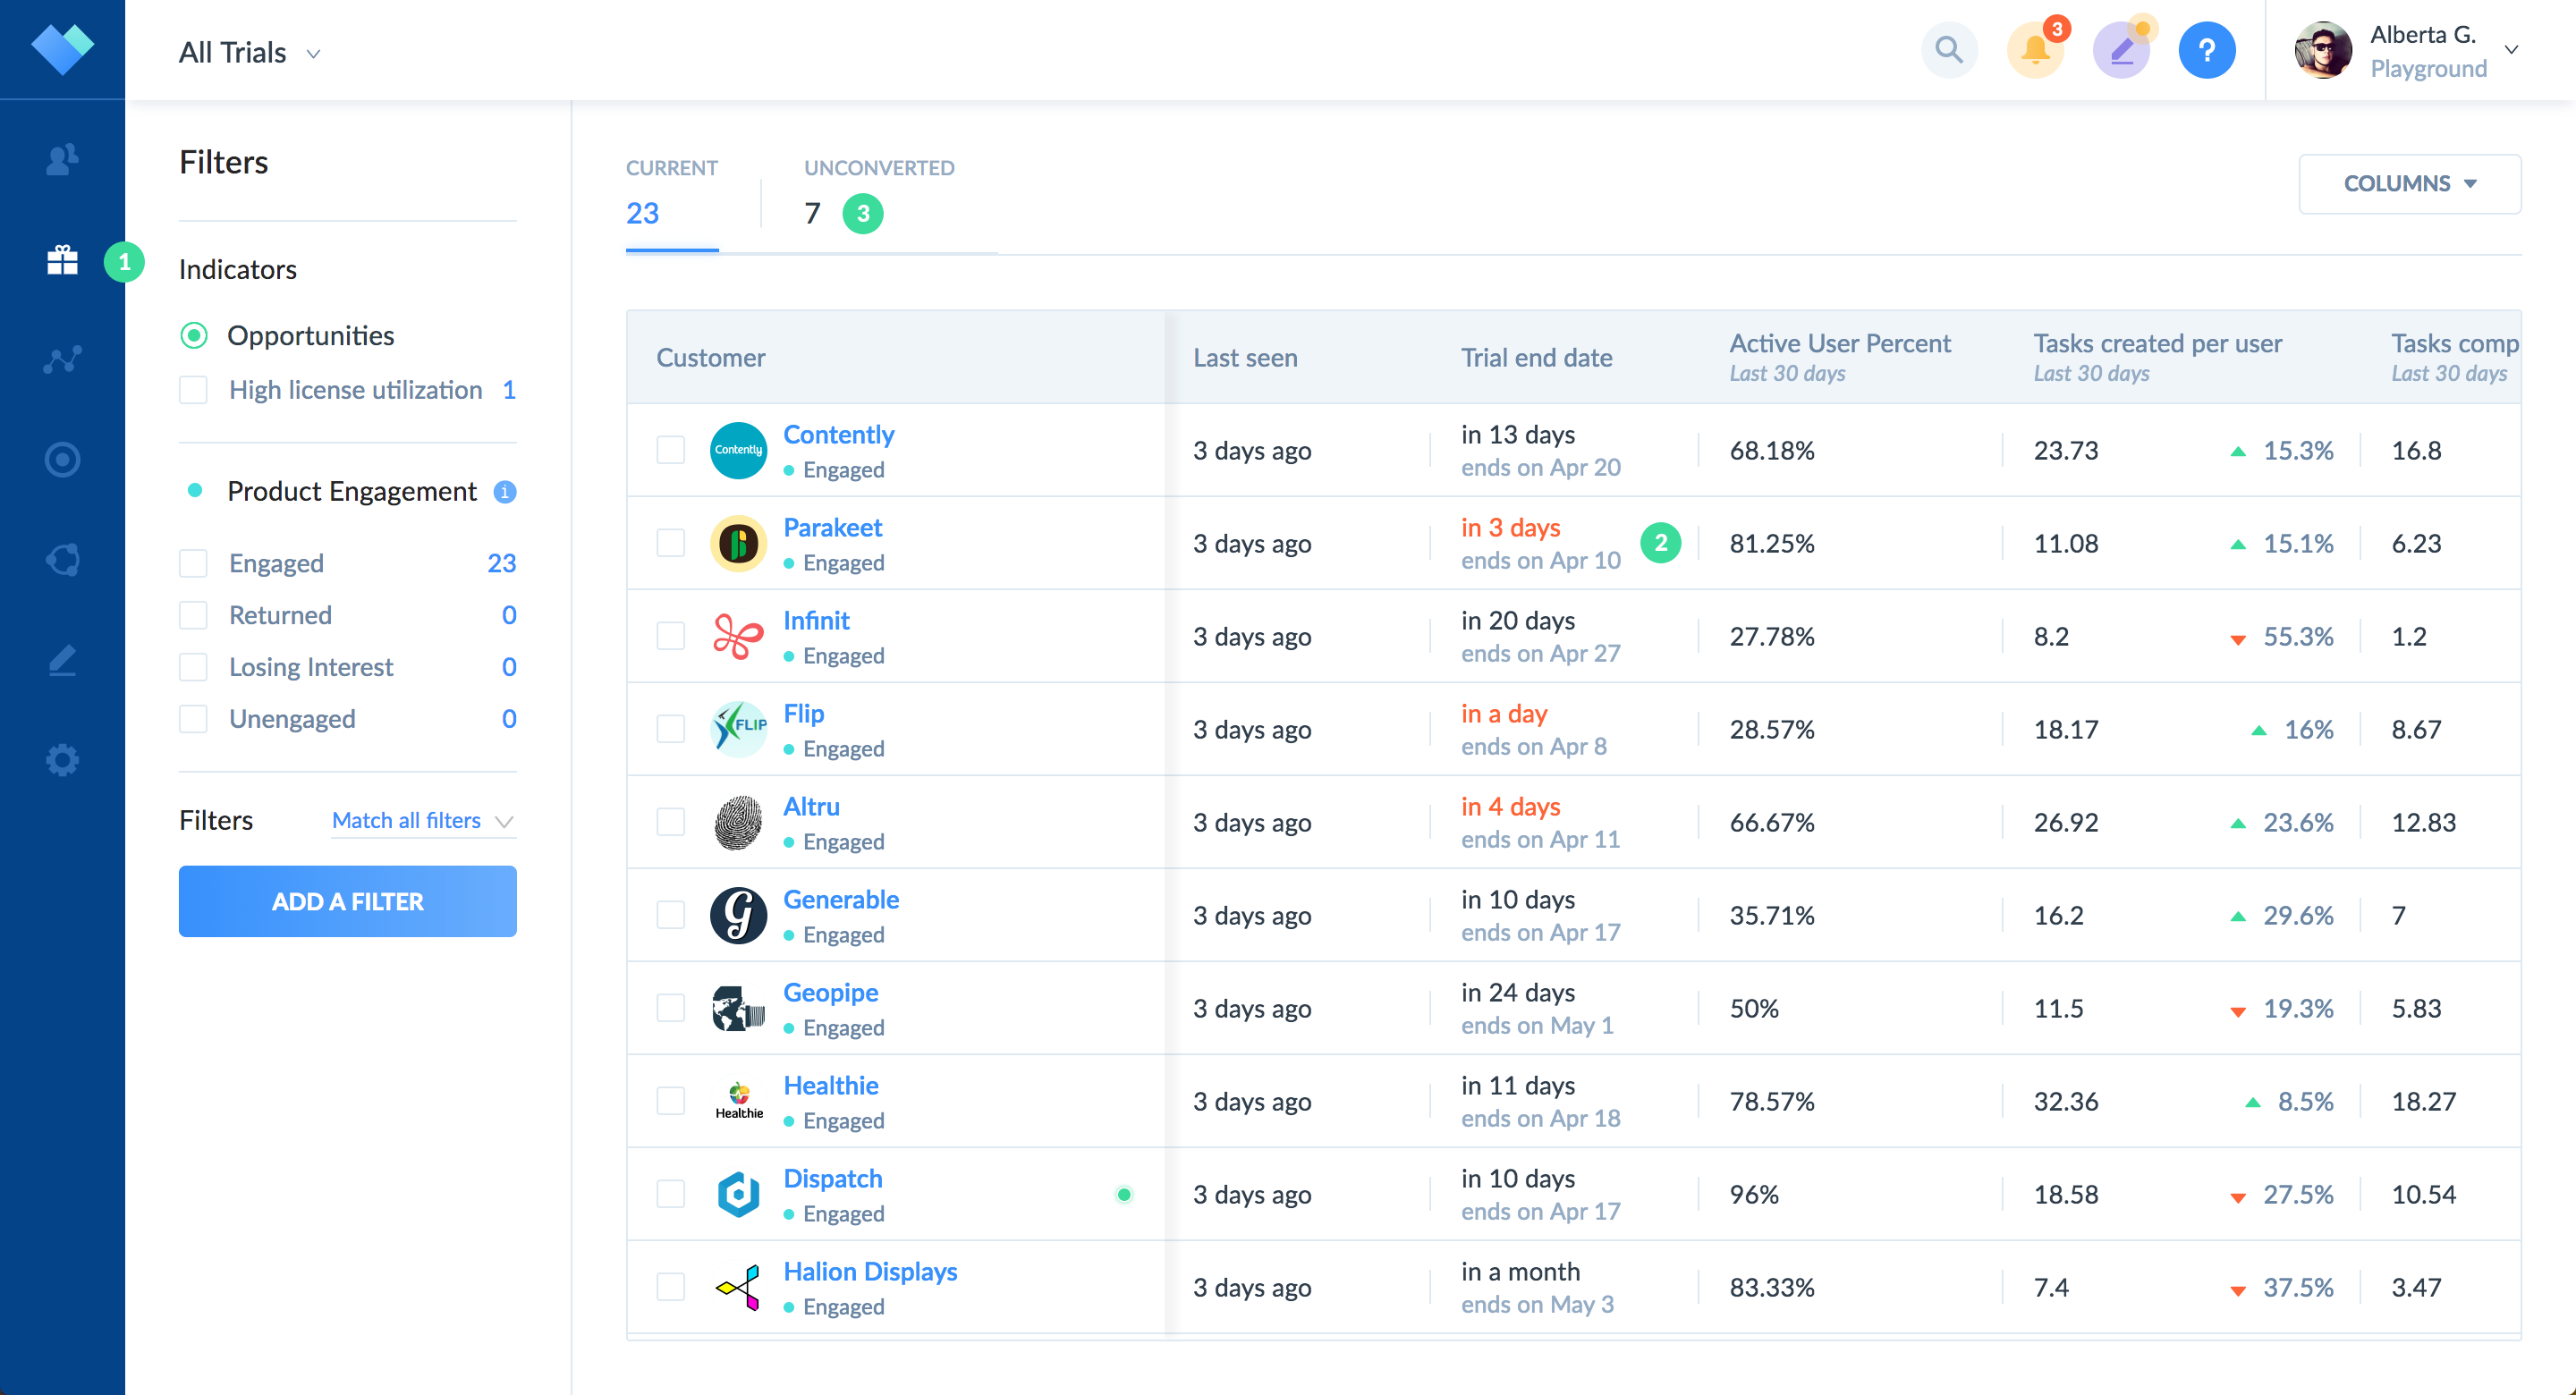Enable High license utilization checkbox
Viewport: 2576px width, 1395px height.
point(193,390)
